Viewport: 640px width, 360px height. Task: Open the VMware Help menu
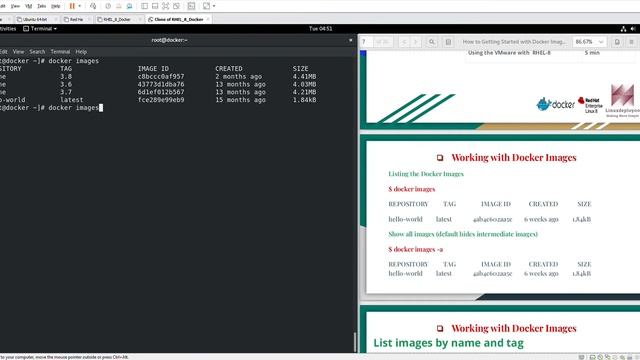coord(56,6)
